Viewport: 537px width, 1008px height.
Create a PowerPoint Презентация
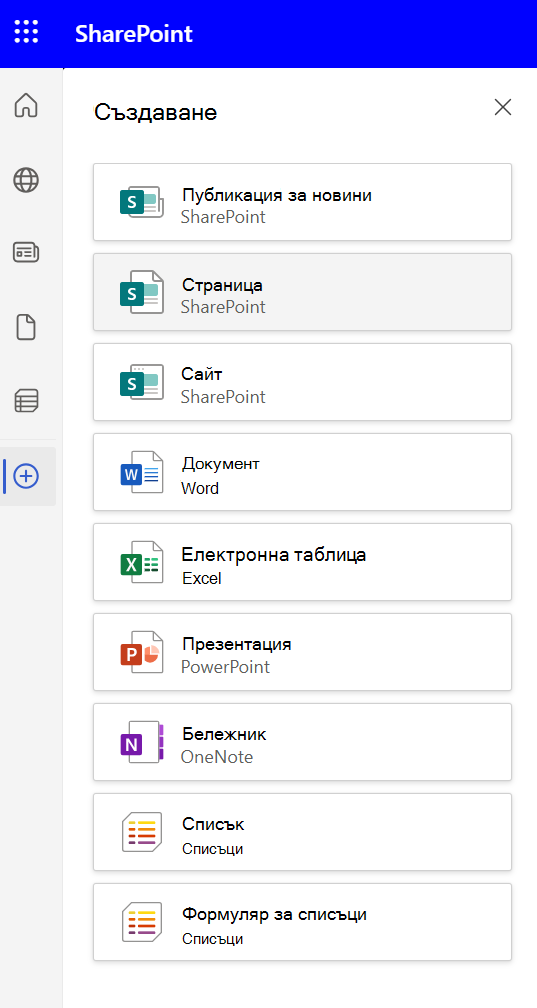coord(302,652)
